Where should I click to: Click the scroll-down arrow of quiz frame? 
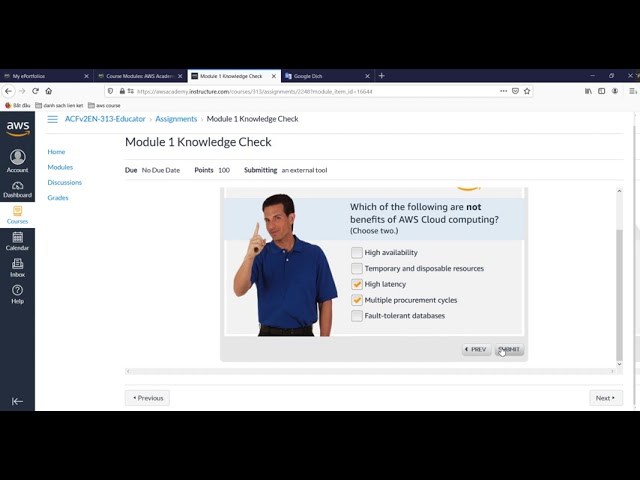click(619, 364)
